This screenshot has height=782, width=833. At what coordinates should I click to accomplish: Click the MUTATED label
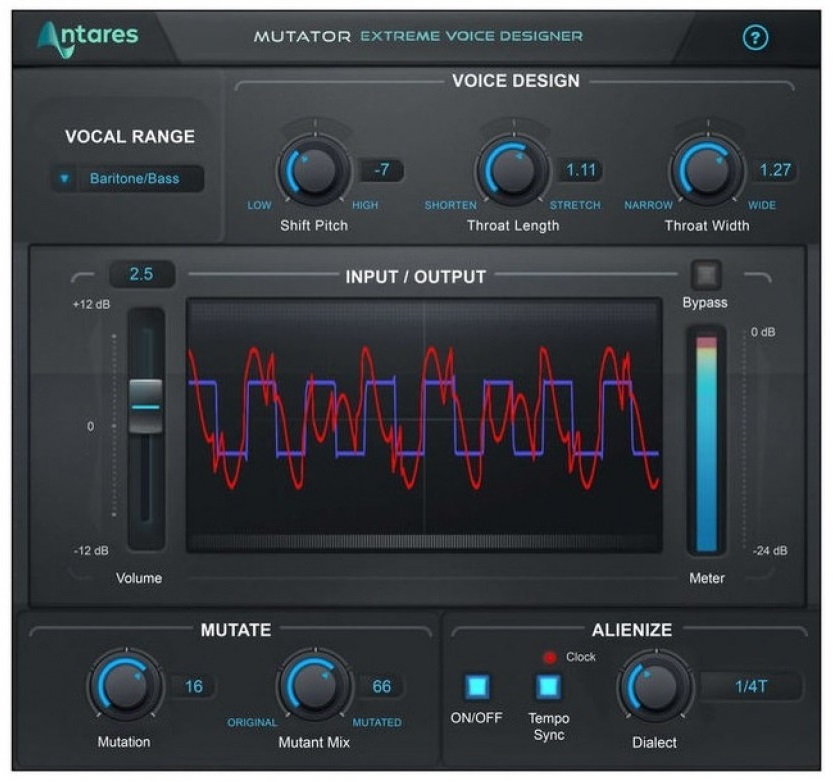click(377, 722)
